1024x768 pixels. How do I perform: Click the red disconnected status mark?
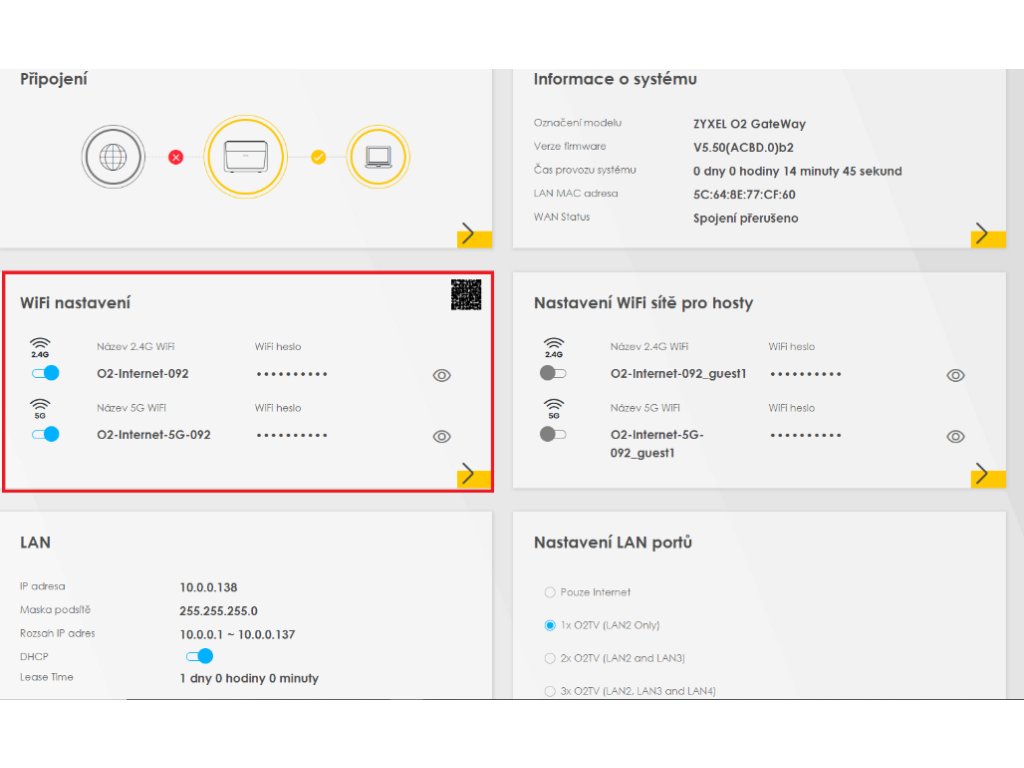[176, 157]
